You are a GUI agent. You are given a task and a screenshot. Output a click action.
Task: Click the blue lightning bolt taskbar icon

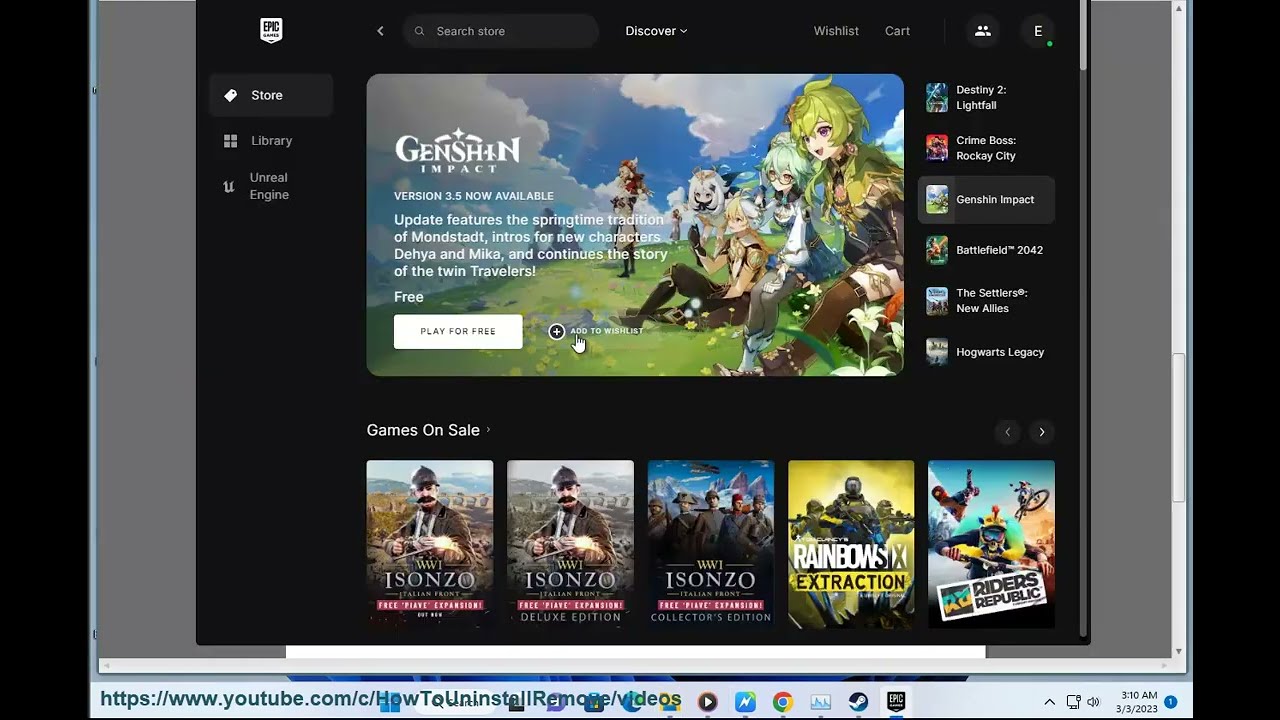coord(745,702)
